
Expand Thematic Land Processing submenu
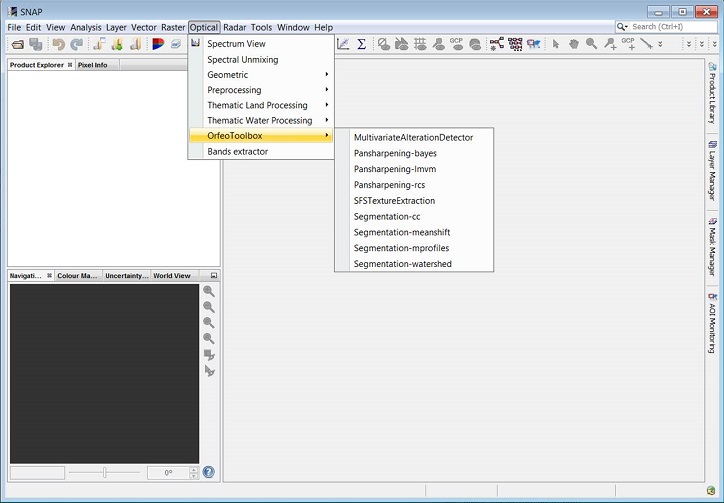click(261, 105)
